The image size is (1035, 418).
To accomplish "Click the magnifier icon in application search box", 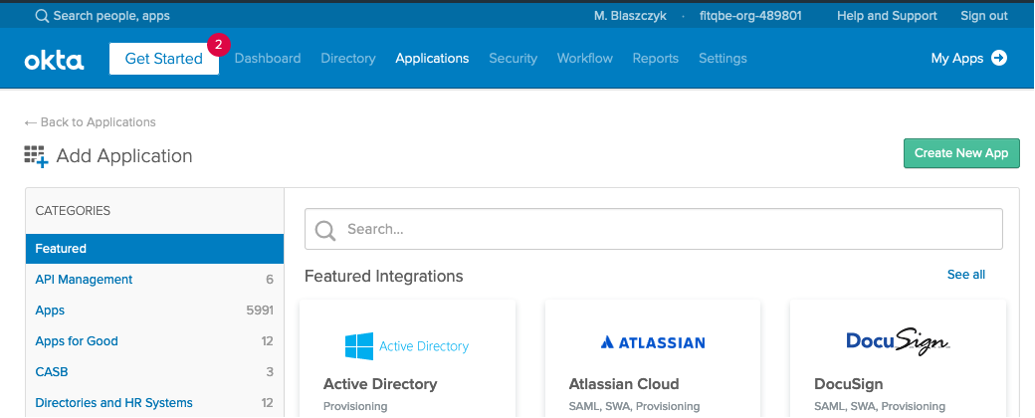I will click(325, 230).
